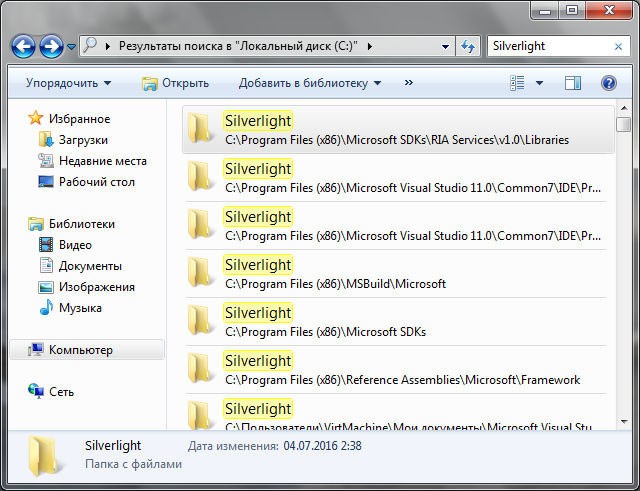Click folder icon of MSBuild\Microsoft result
The image size is (640, 491).
coord(200,272)
